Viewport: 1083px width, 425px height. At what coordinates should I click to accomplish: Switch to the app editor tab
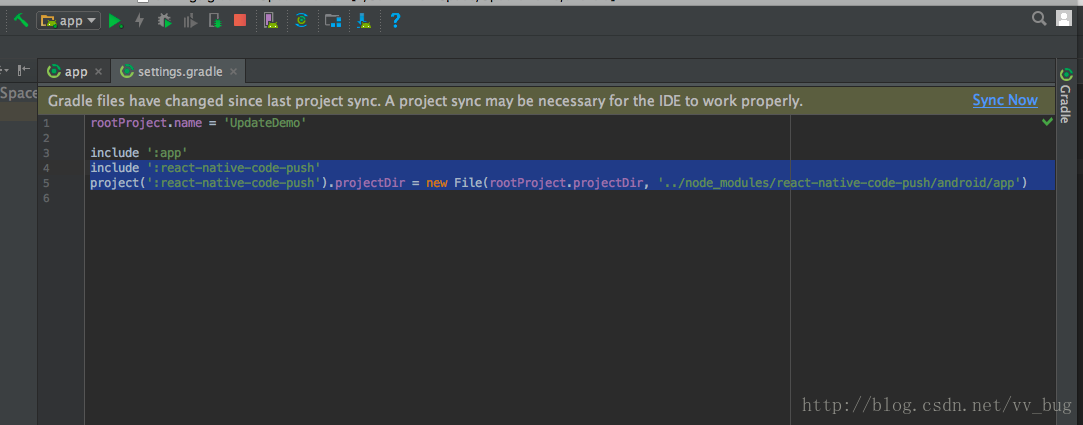pyautogui.click(x=76, y=72)
